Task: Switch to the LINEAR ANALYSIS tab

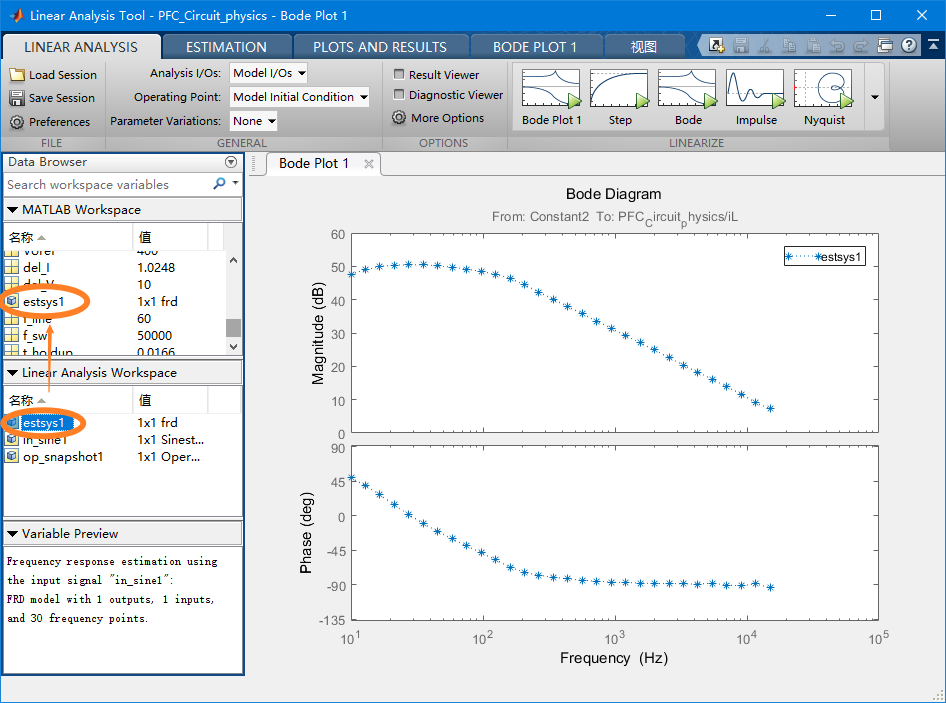Action: coord(81,47)
